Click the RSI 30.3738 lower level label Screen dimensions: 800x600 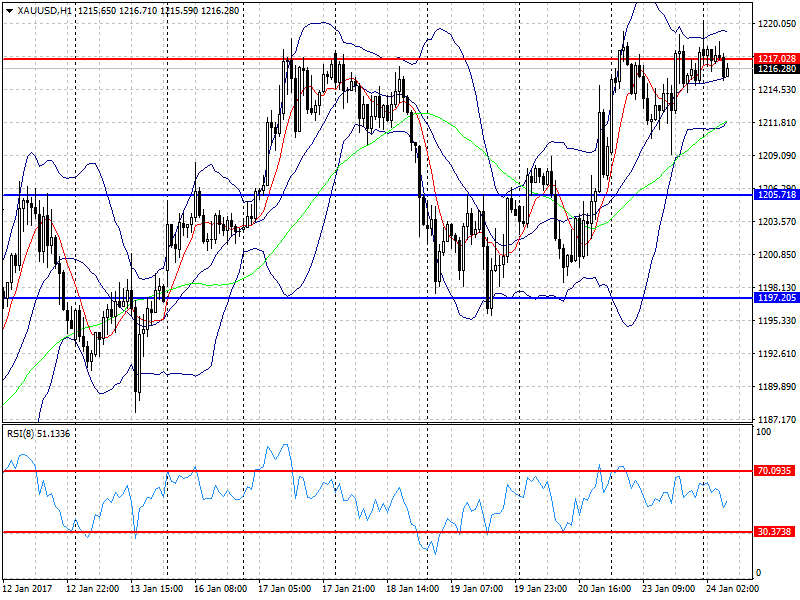(x=774, y=532)
